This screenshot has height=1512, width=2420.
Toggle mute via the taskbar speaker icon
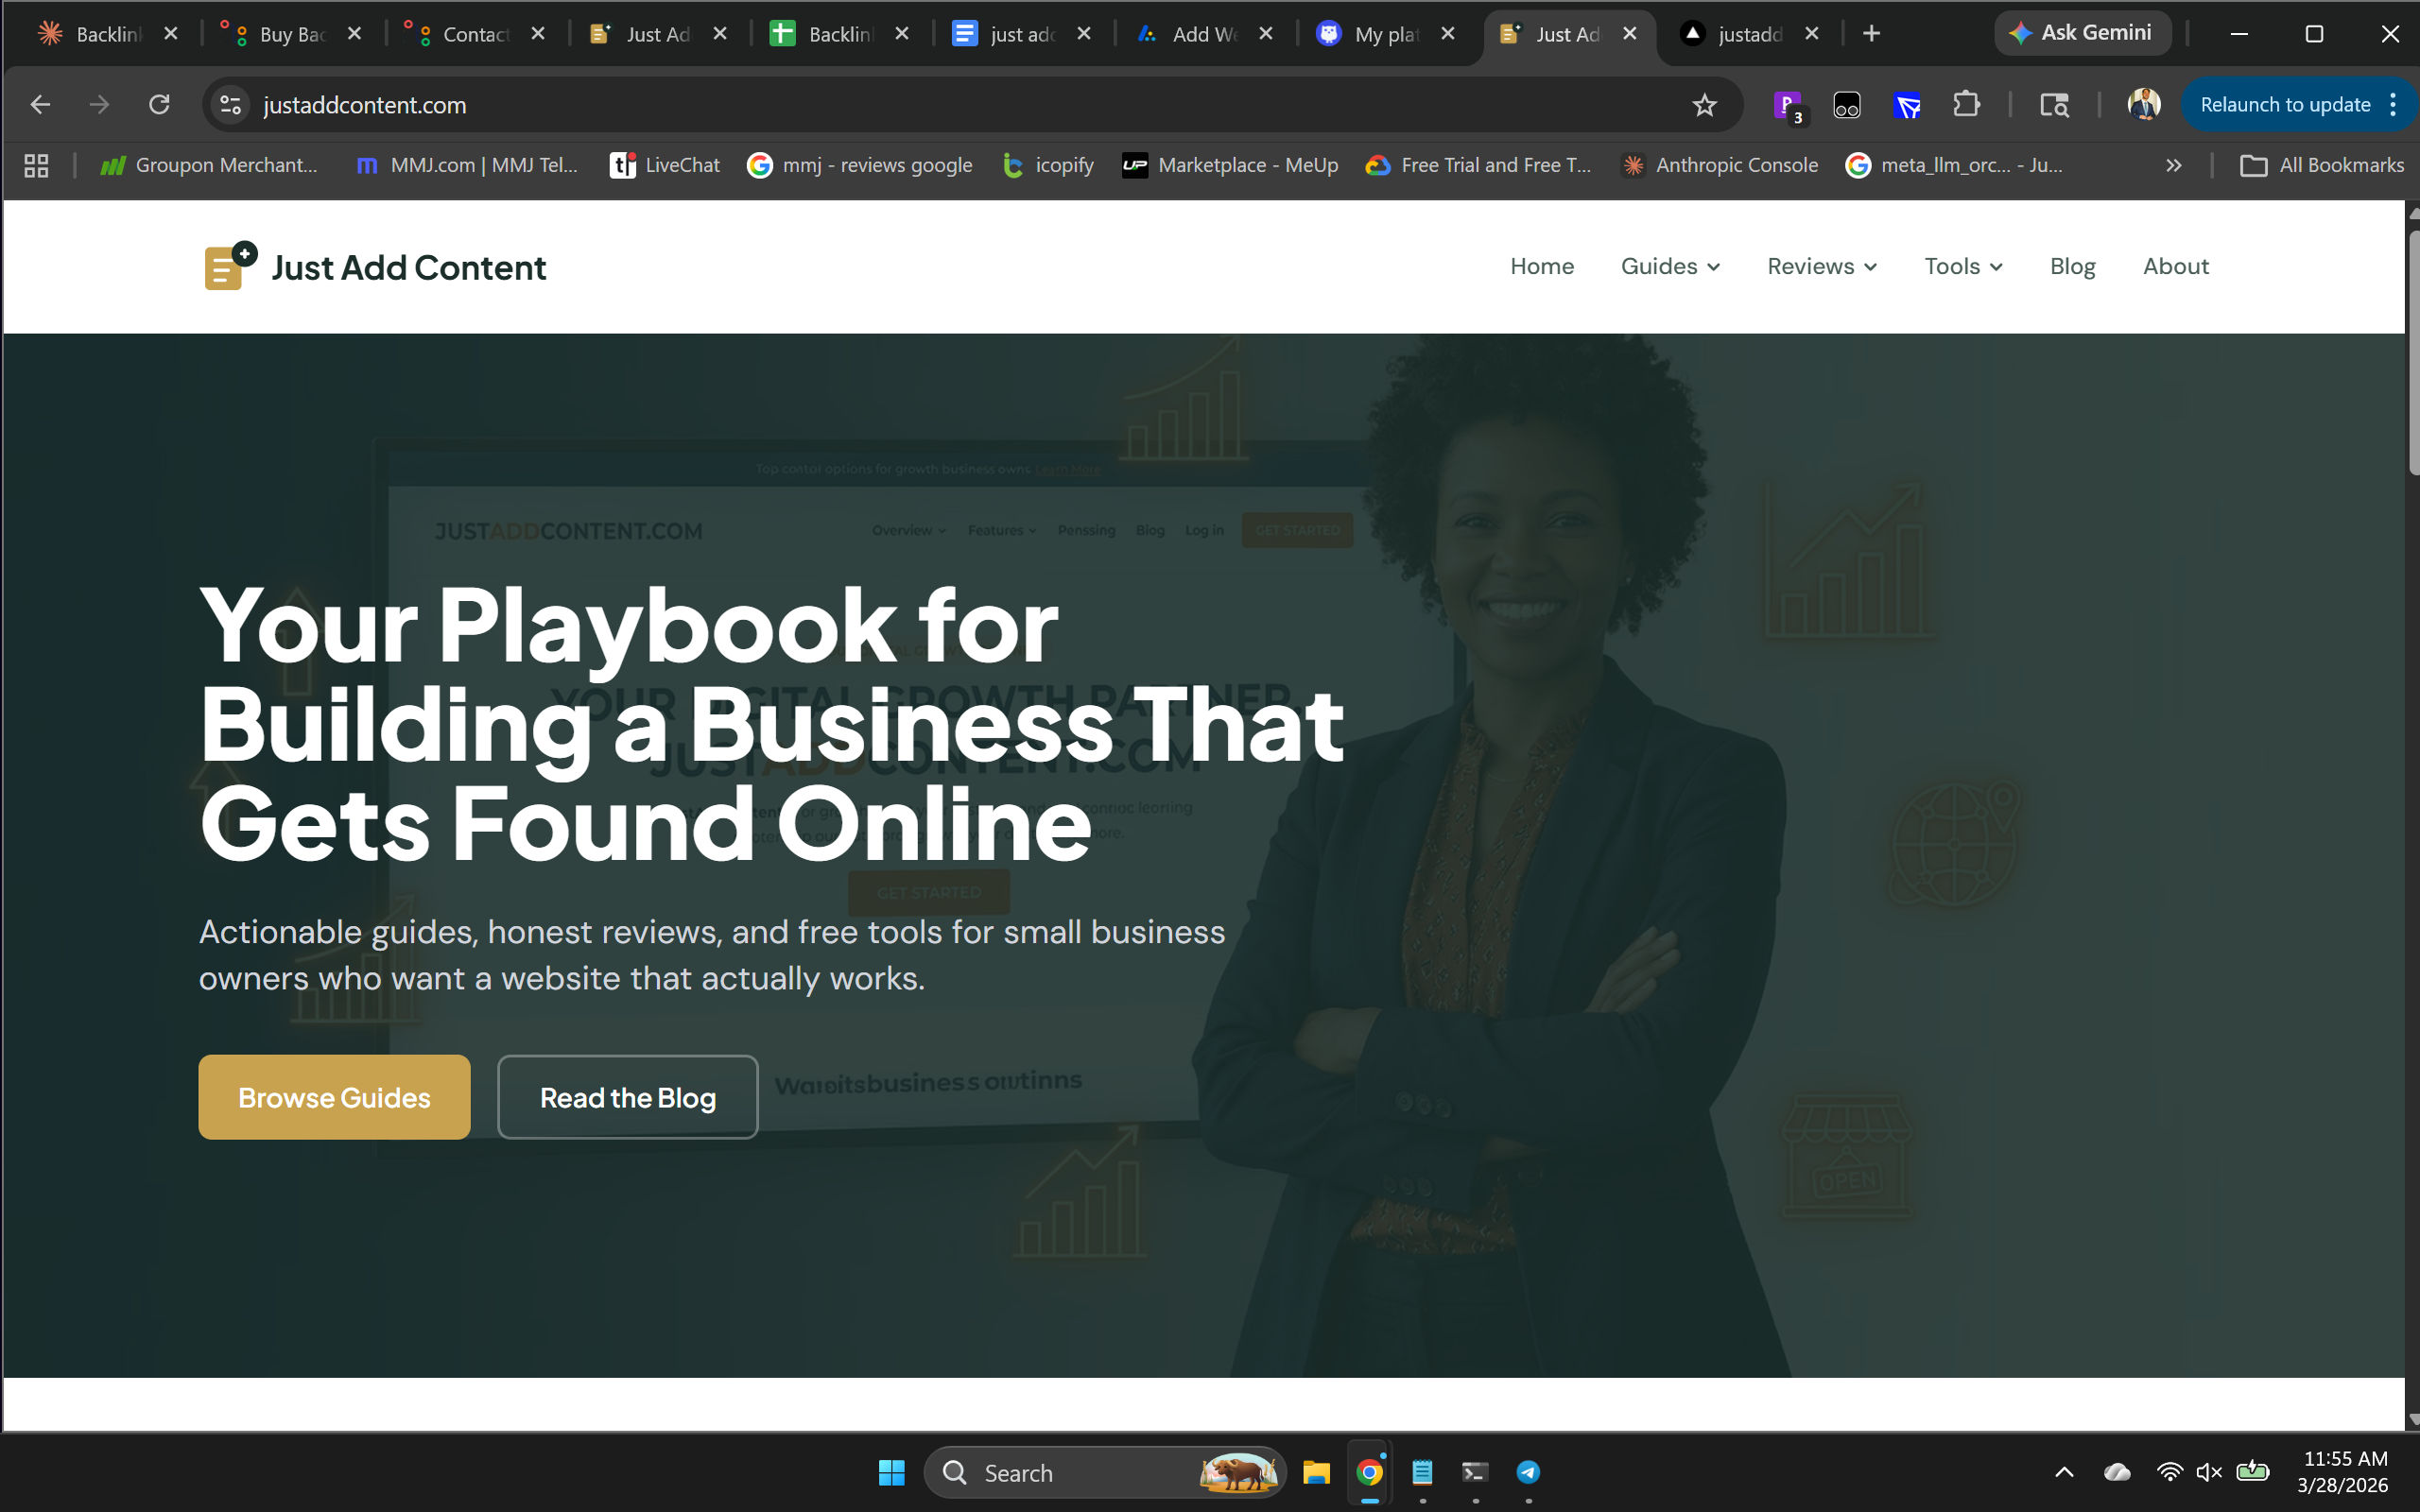2209,1472
